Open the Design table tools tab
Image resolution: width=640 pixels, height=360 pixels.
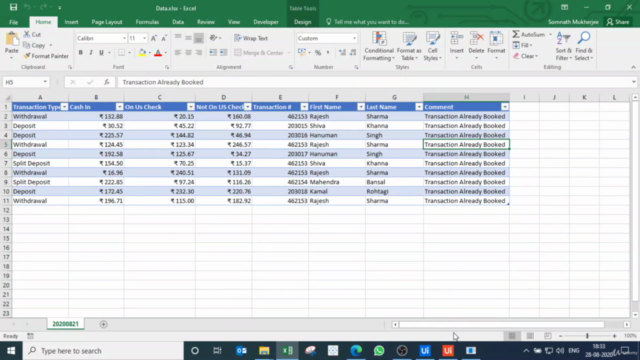302,22
